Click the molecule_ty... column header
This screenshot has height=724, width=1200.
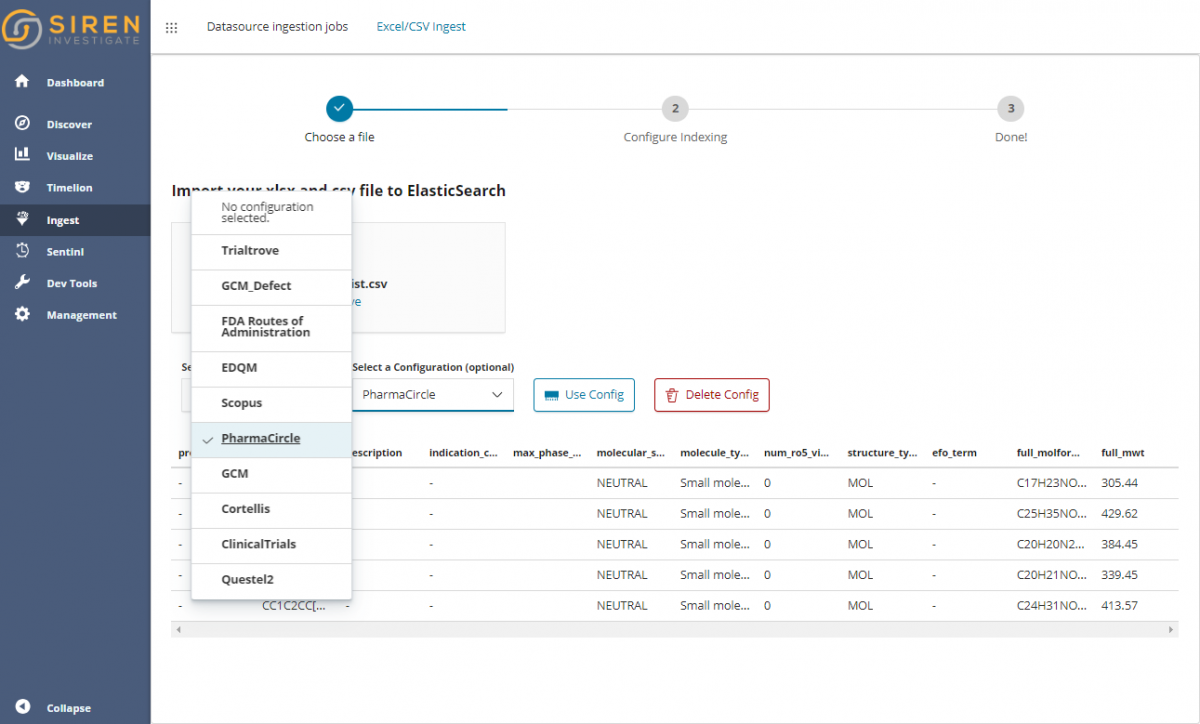[714, 453]
